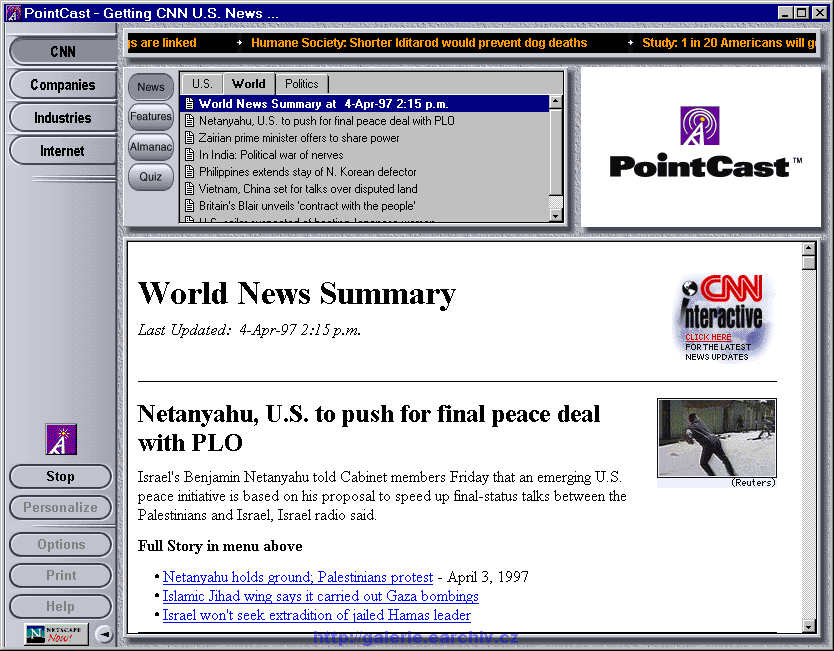Click the Reuters news photo

click(x=716, y=438)
